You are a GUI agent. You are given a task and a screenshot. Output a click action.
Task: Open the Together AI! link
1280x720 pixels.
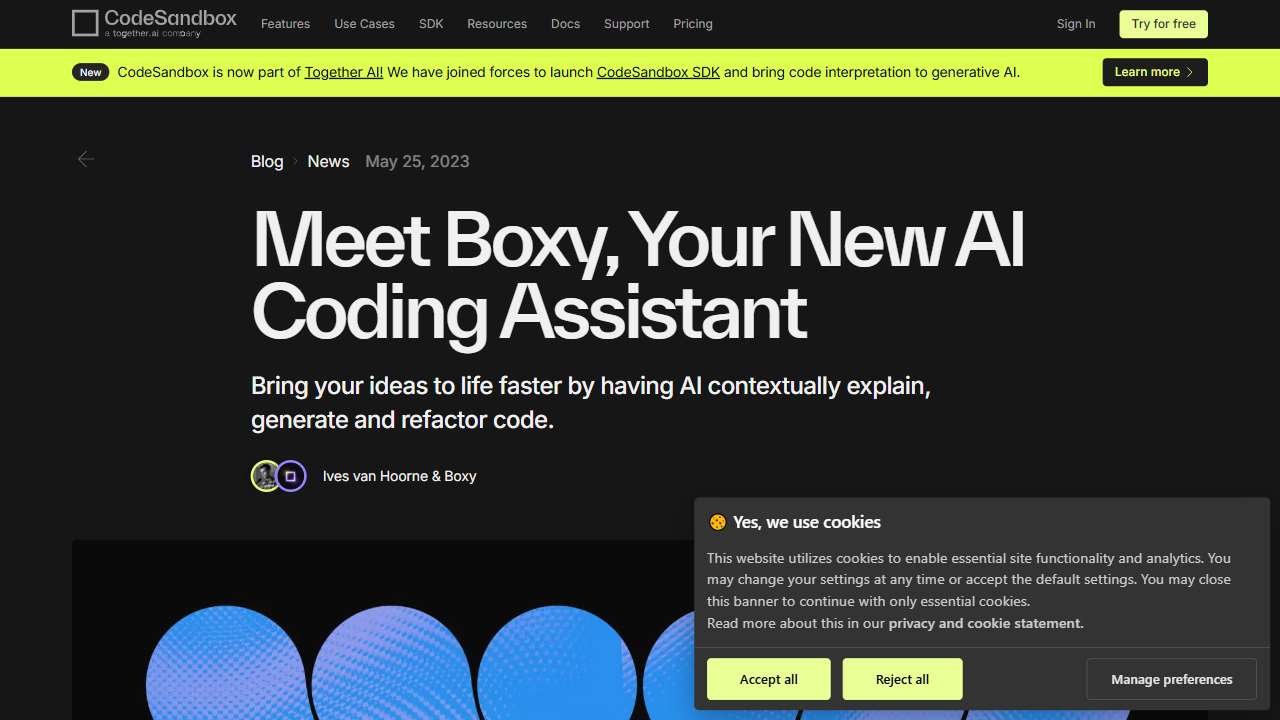344,72
